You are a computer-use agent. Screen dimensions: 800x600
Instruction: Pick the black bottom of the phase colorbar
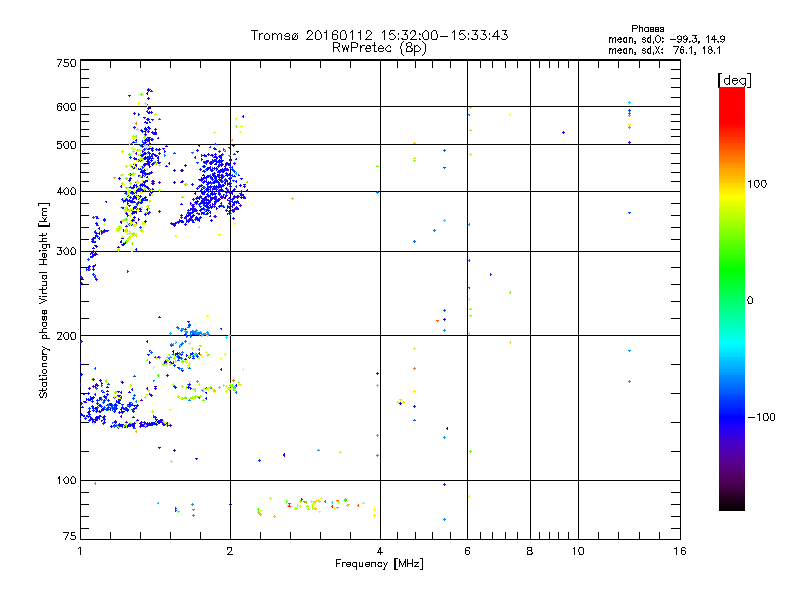pos(732,503)
